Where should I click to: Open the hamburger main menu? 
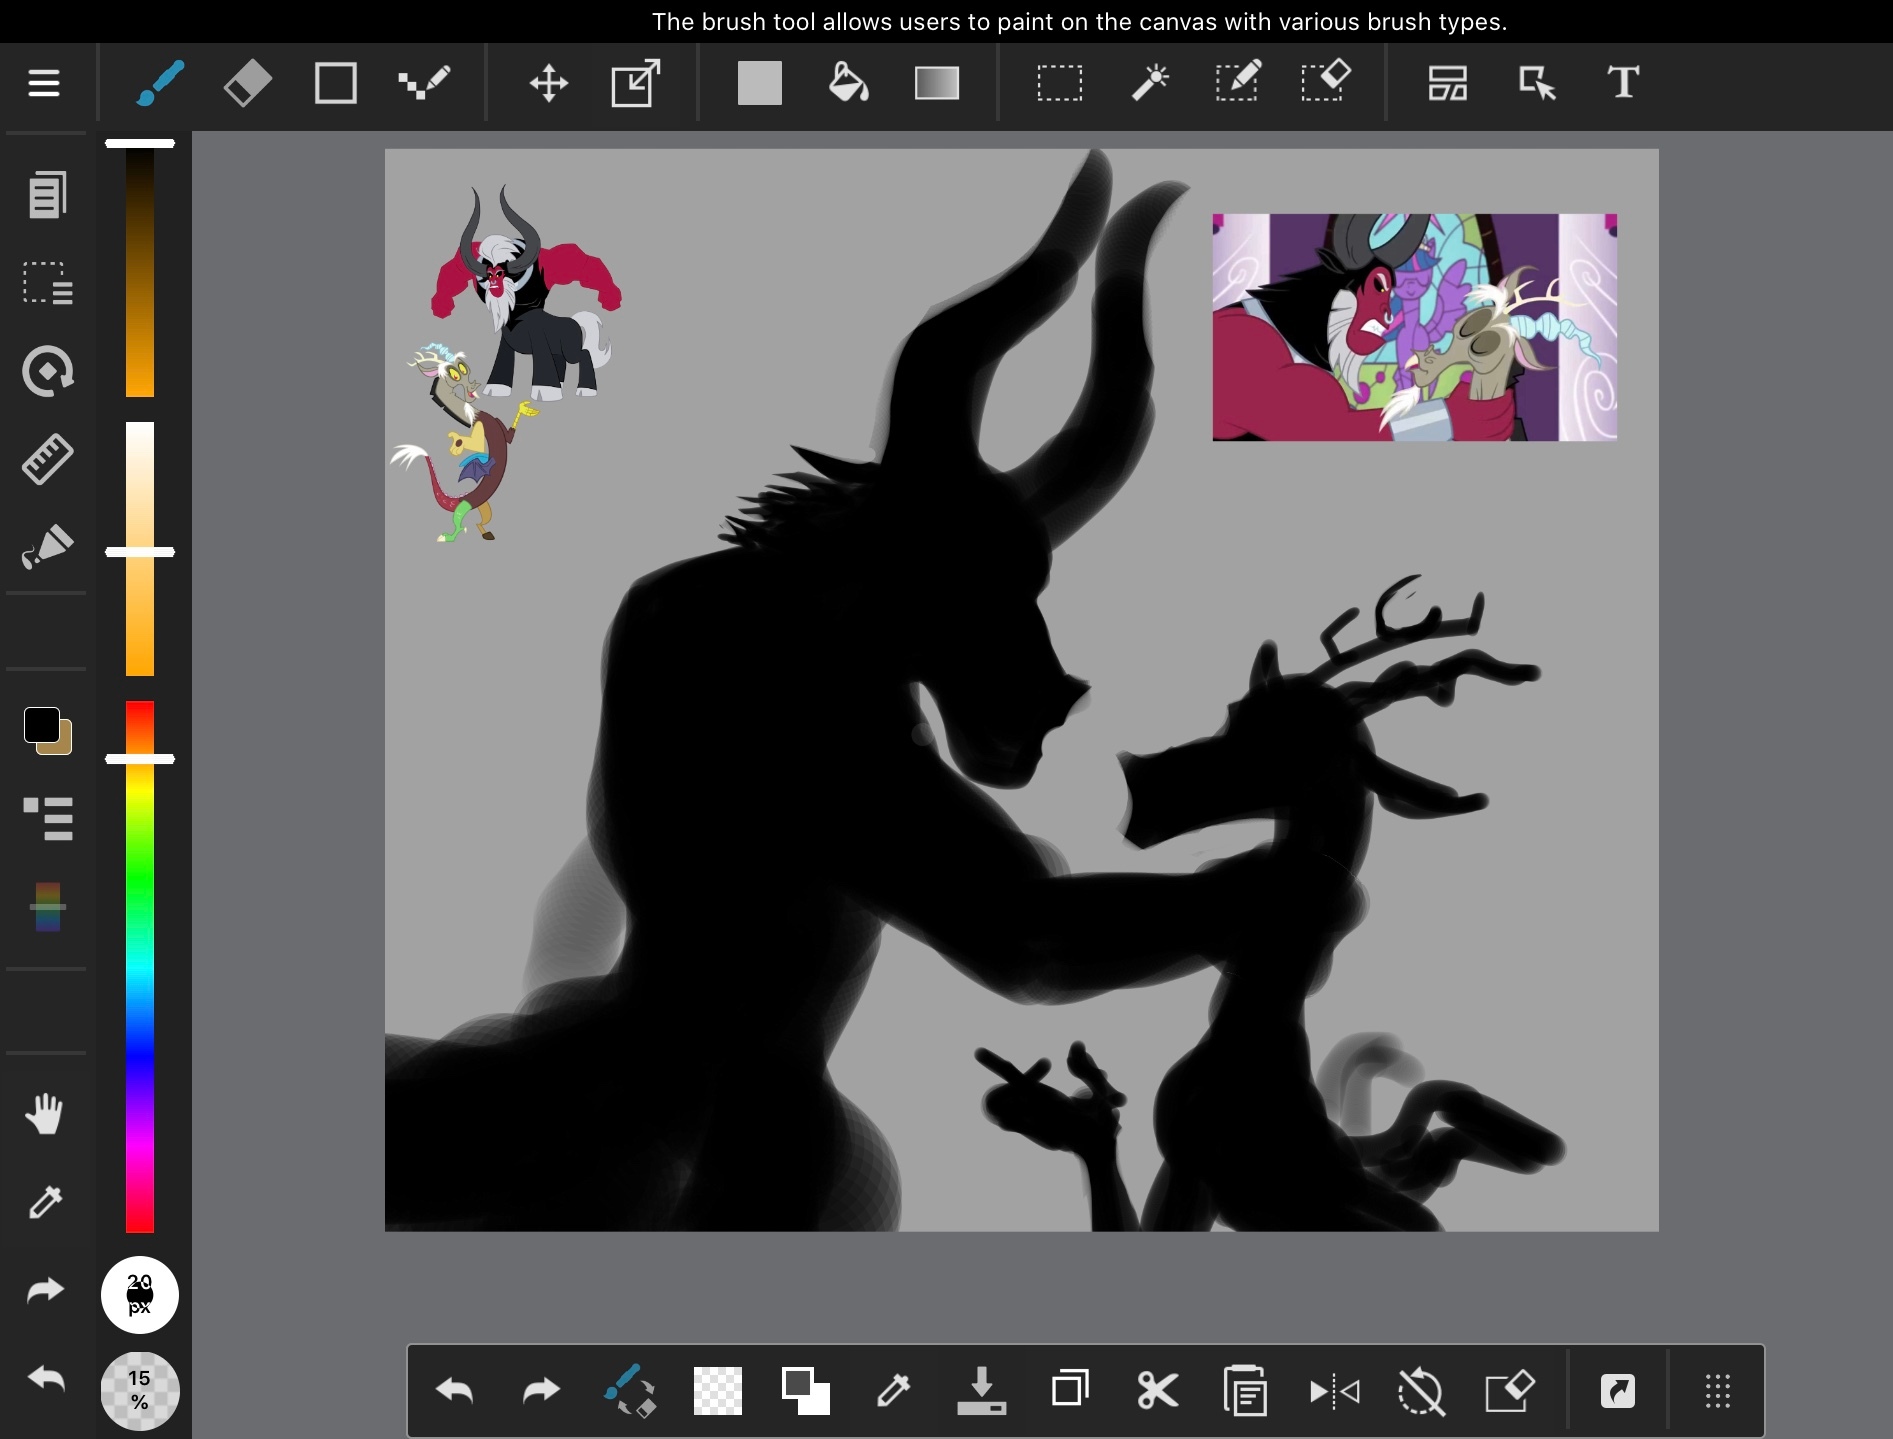point(44,83)
